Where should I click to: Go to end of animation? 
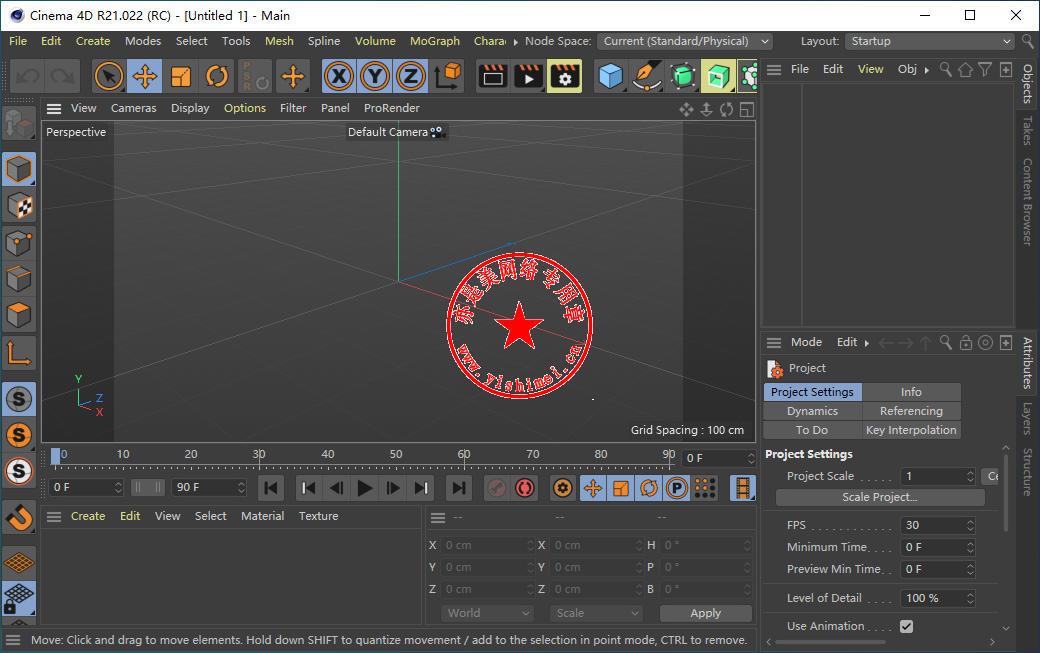[458, 489]
